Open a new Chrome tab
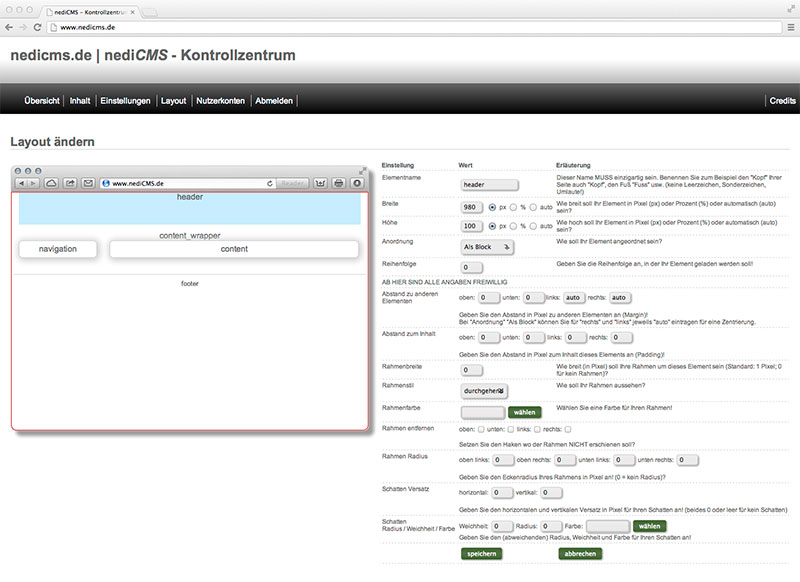Image resolution: width=800 pixels, height=582 pixels. coord(149,12)
